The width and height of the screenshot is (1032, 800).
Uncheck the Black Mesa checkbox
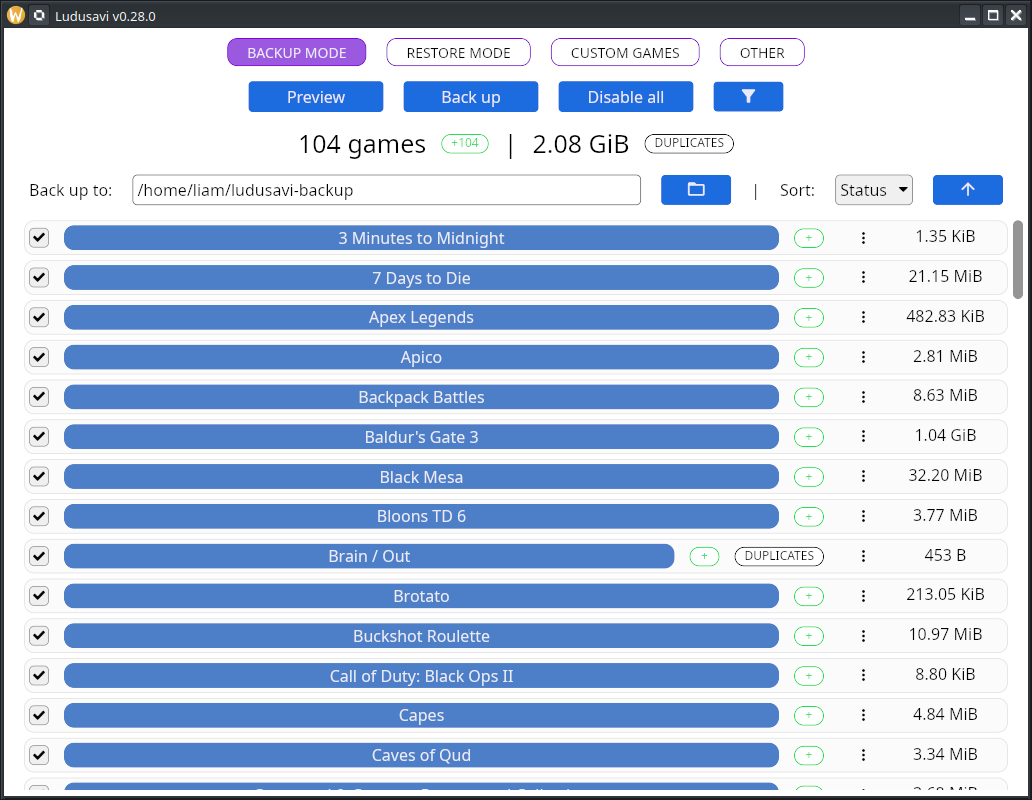(39, 476)
